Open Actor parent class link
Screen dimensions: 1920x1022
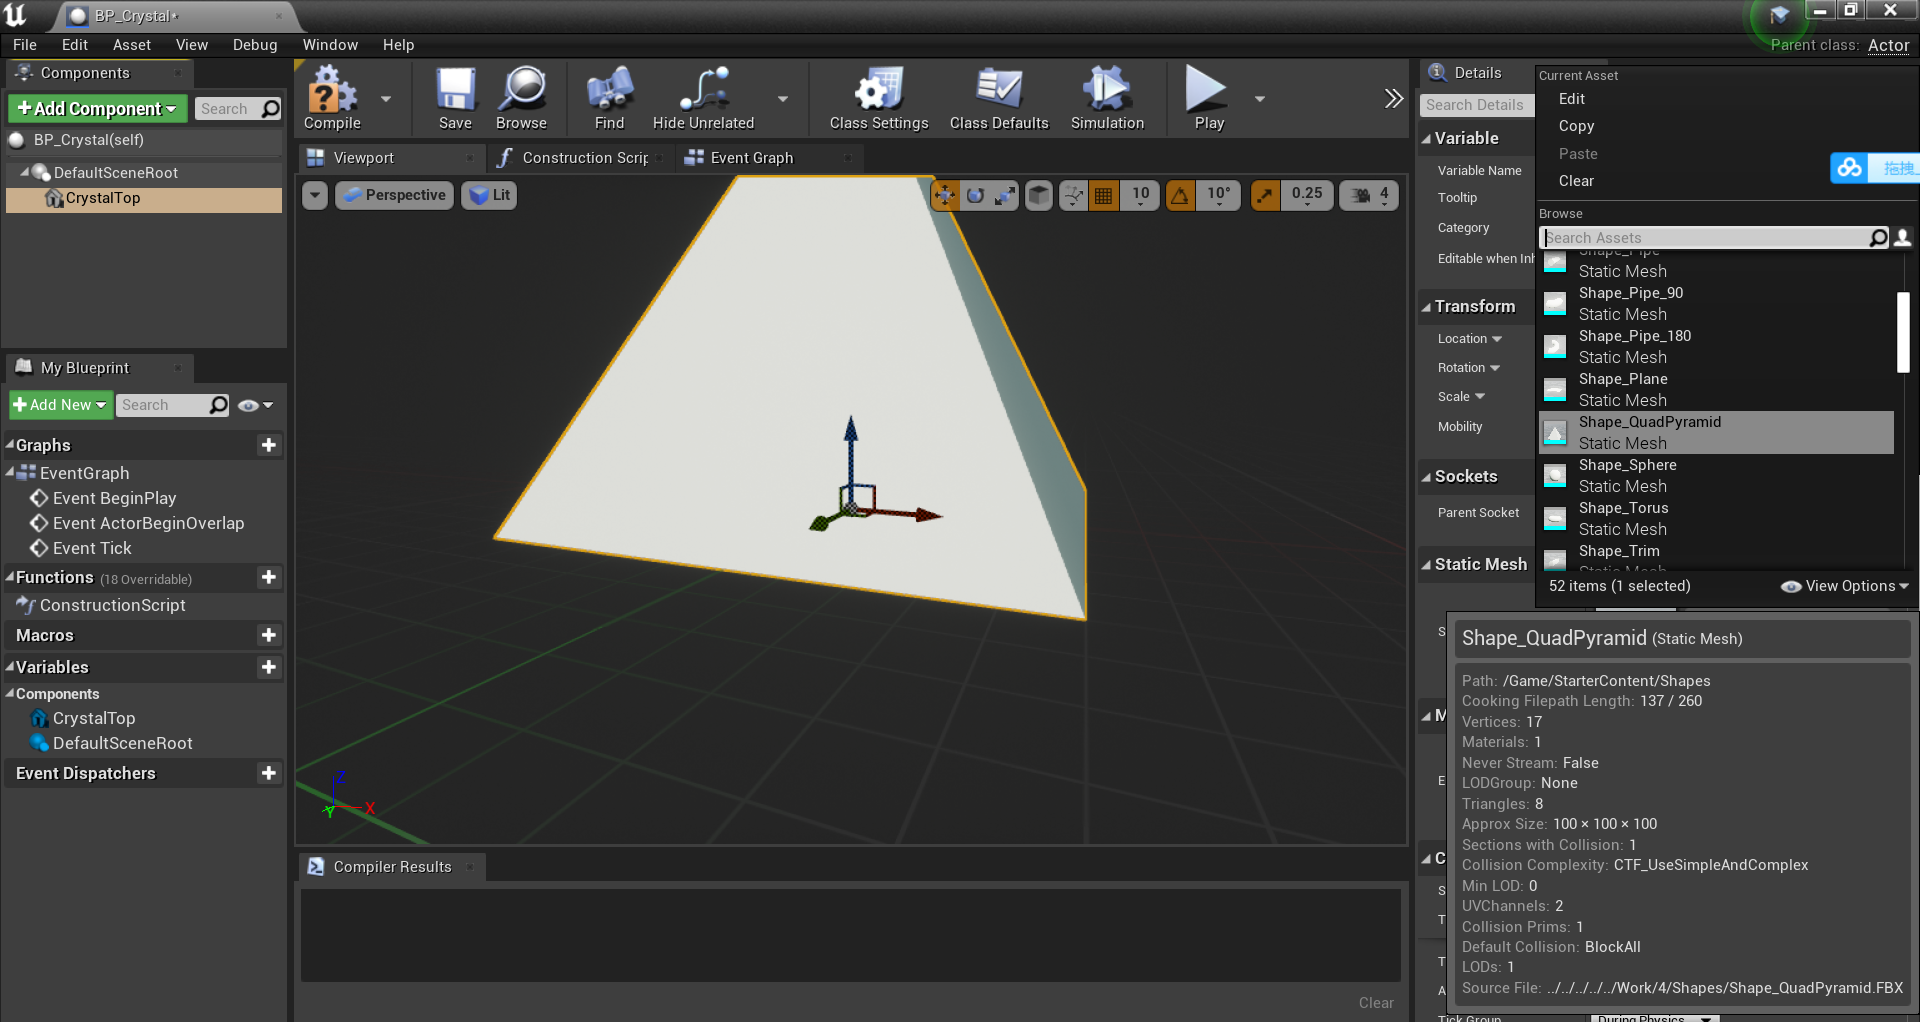coord(1888,45)
